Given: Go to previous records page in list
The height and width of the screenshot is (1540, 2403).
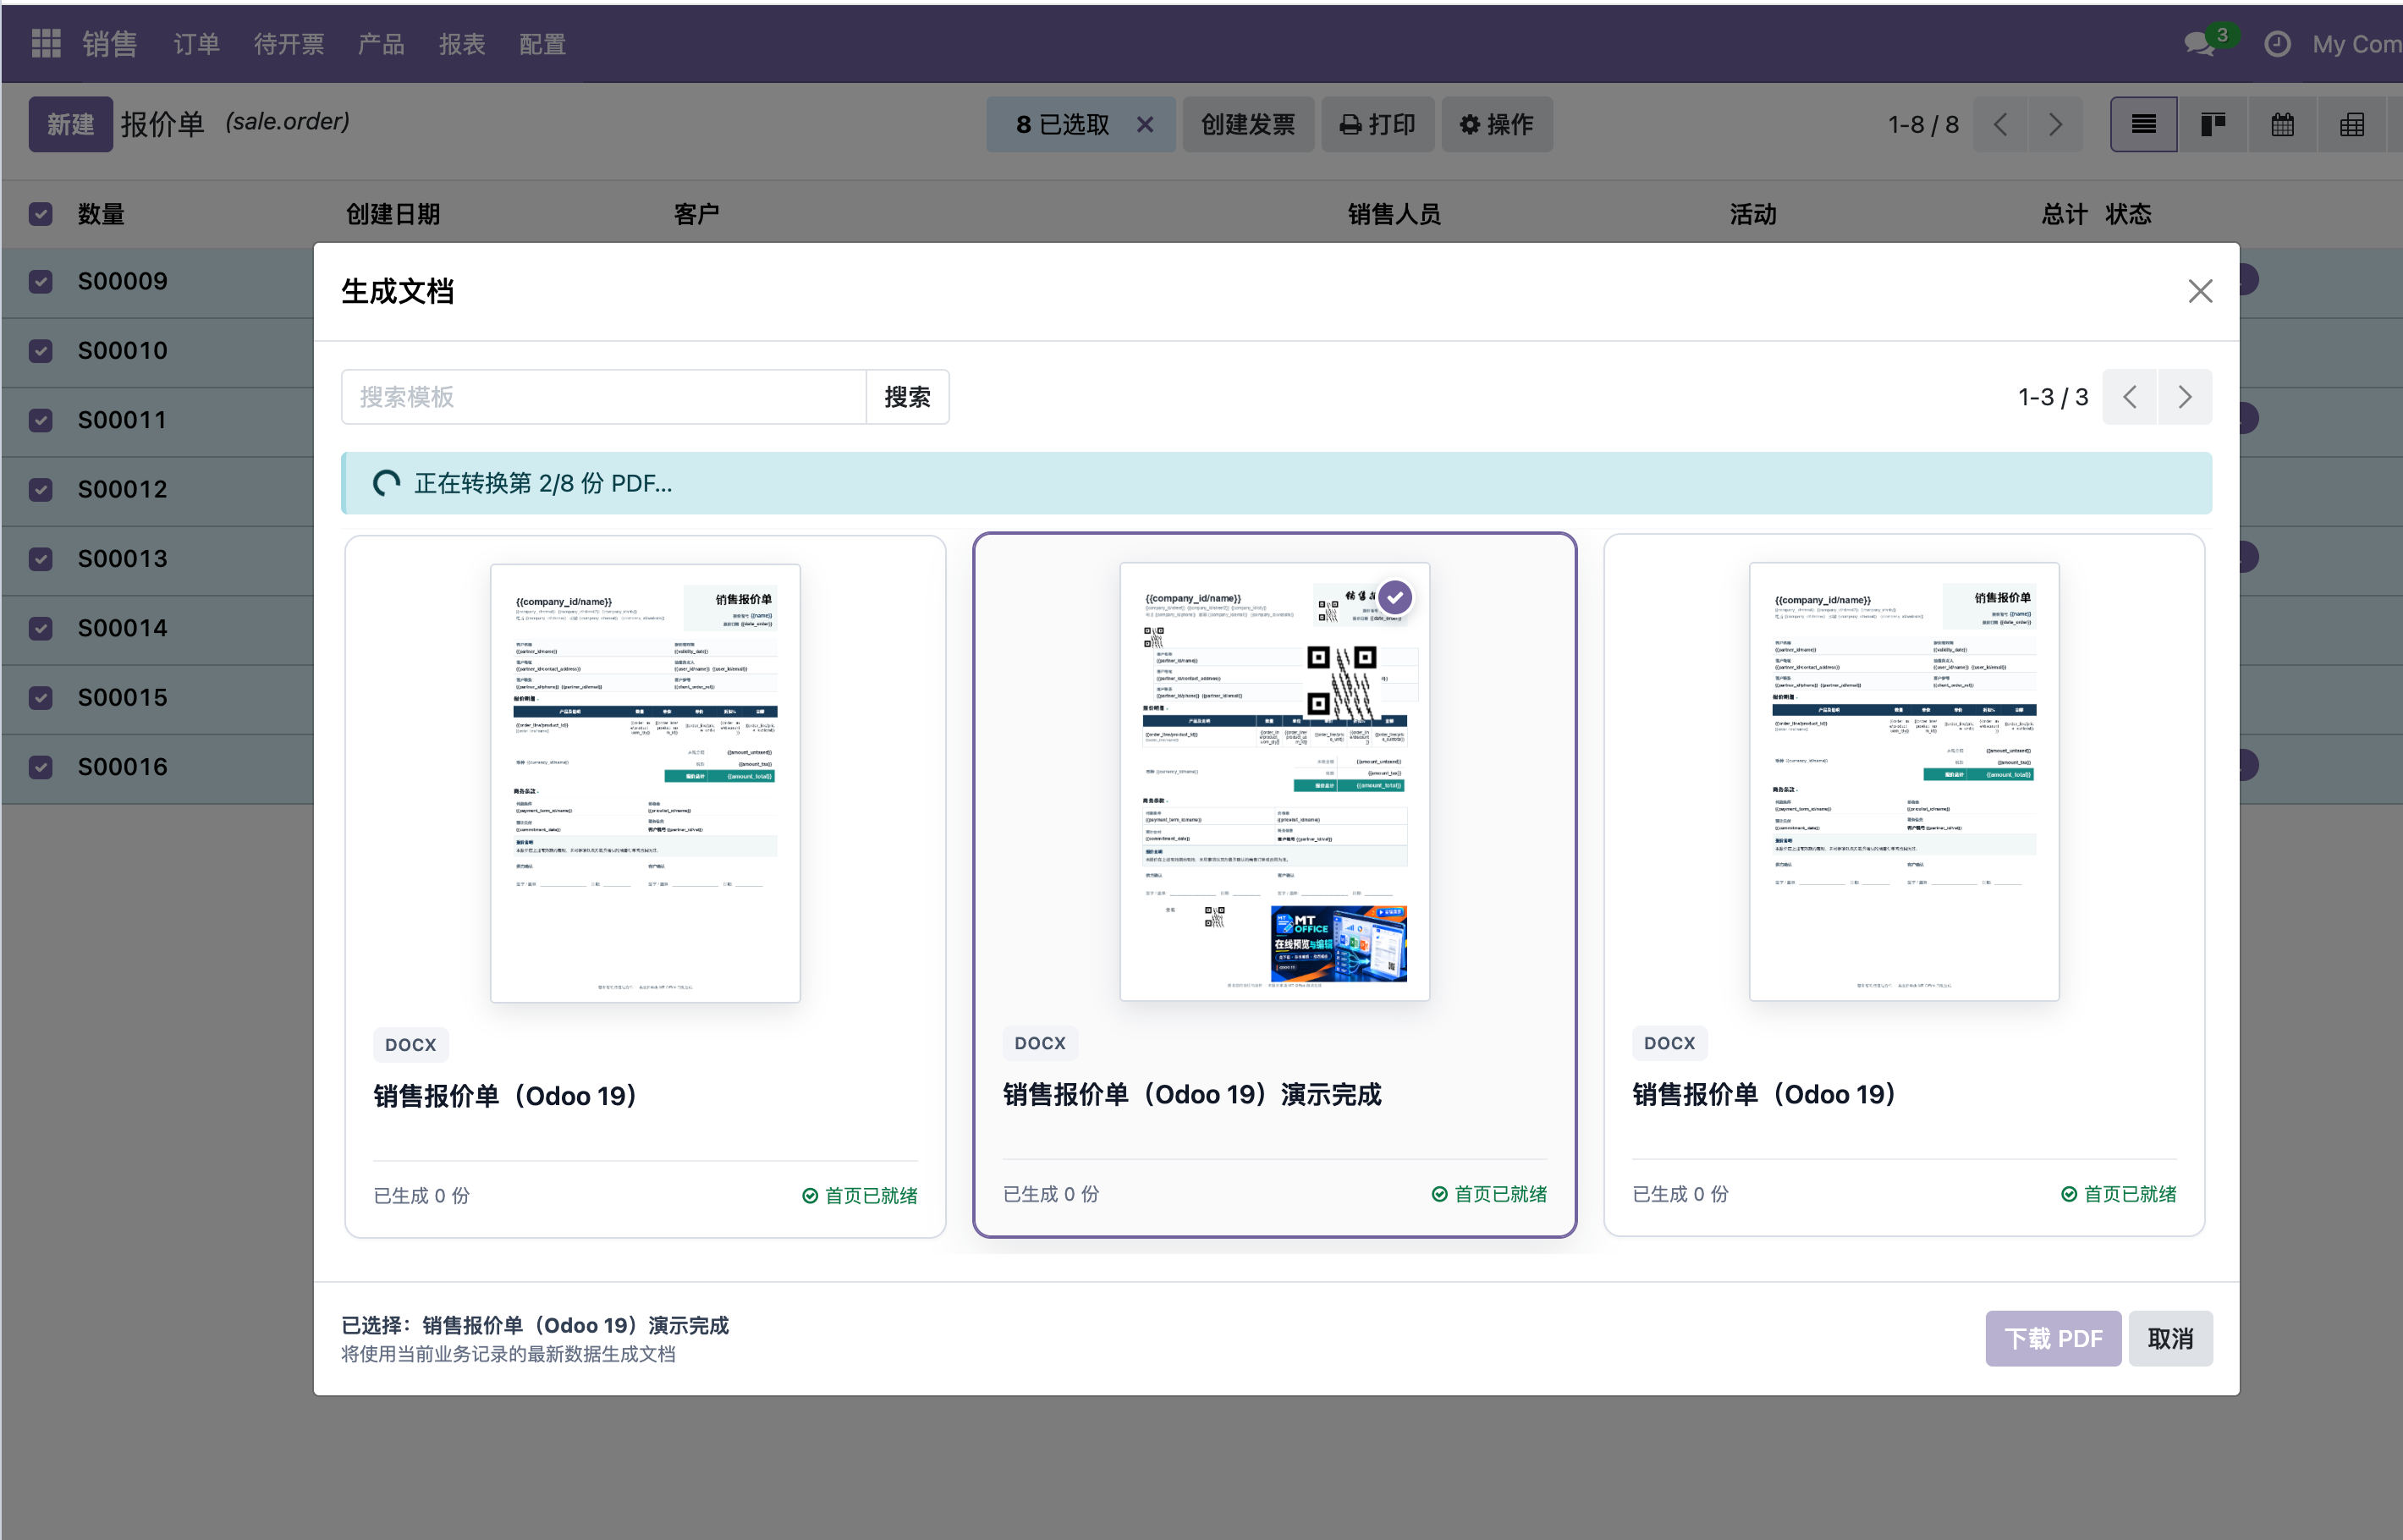Looking at the screenshot, I should [x=2000, y=124].
